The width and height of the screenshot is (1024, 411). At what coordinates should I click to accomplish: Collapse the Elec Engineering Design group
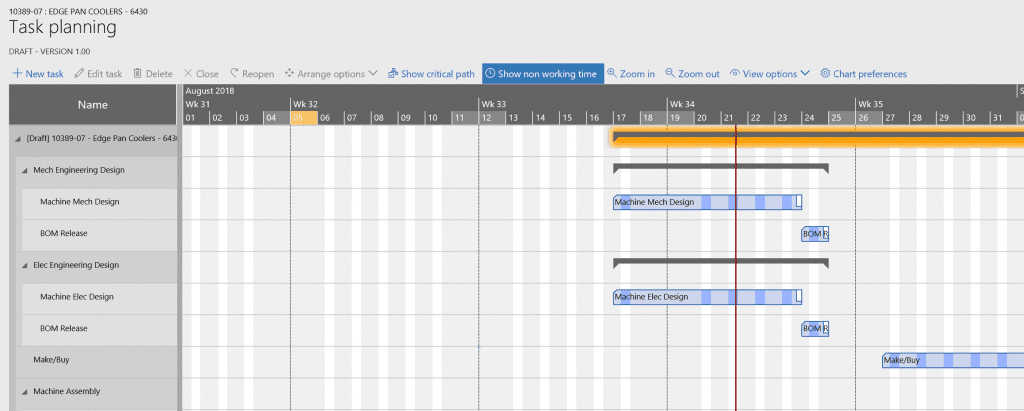[25, 265]
